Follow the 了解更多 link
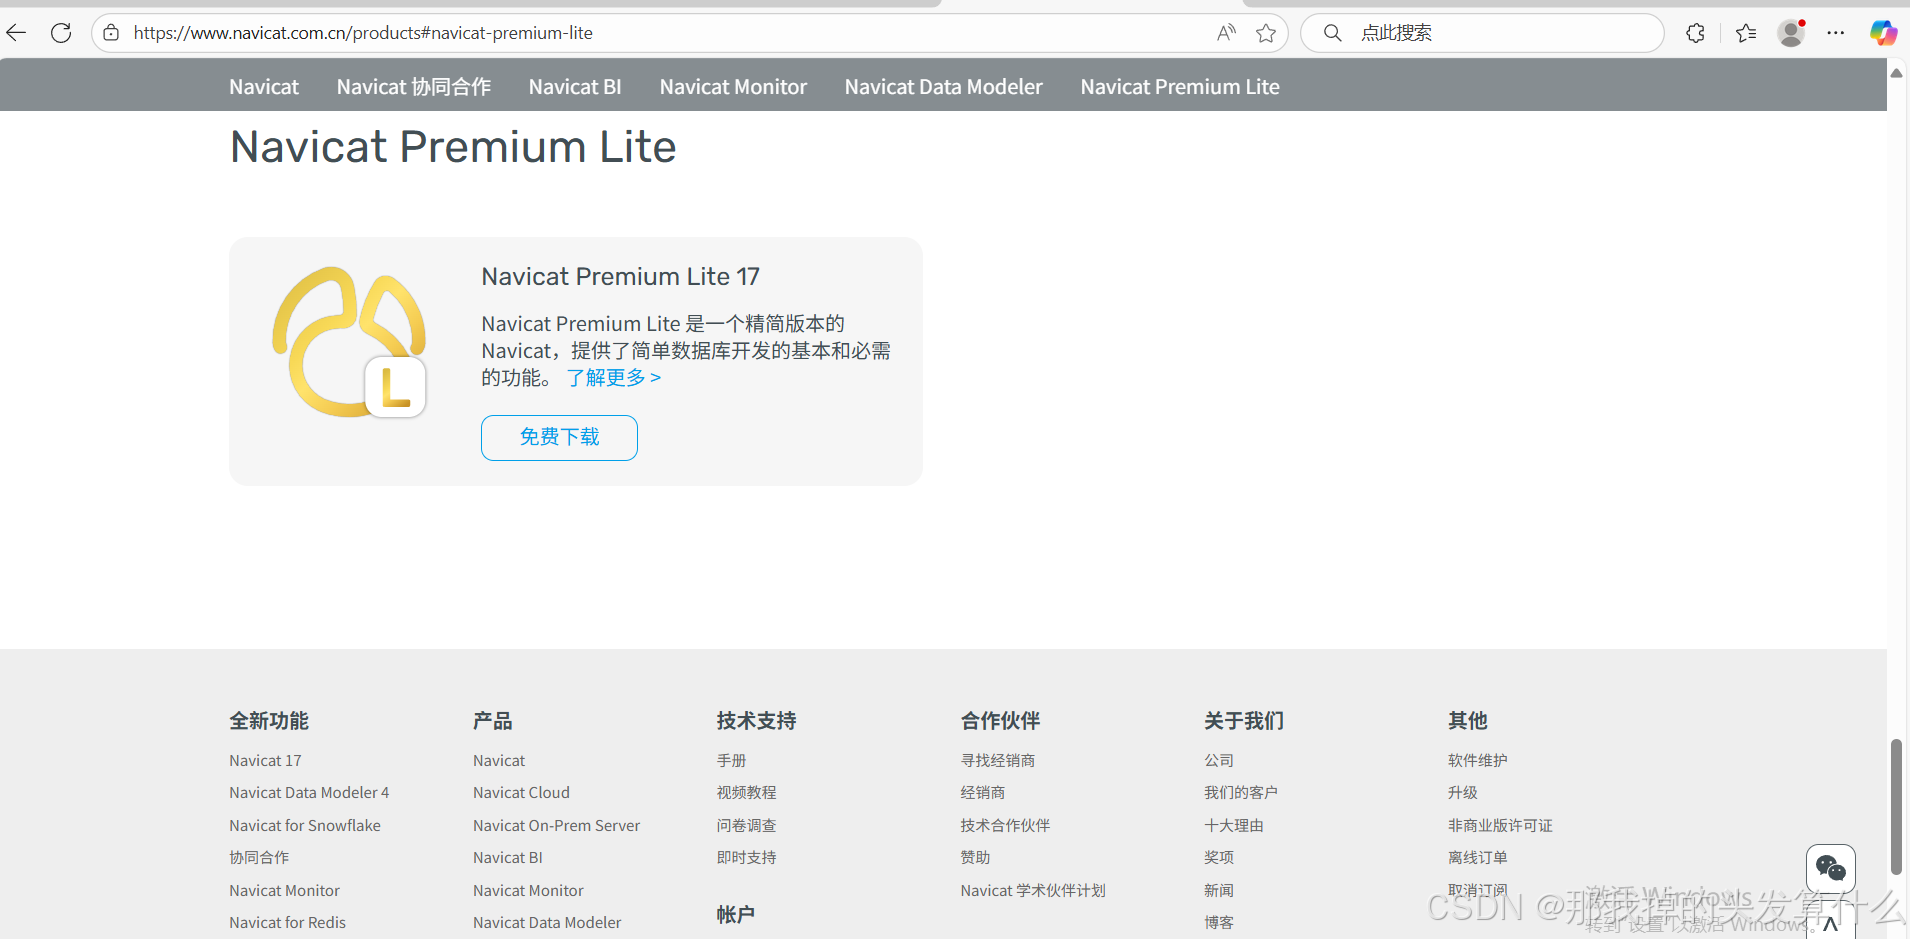Viewport: 1910px width, 939px height. [614, 378]
